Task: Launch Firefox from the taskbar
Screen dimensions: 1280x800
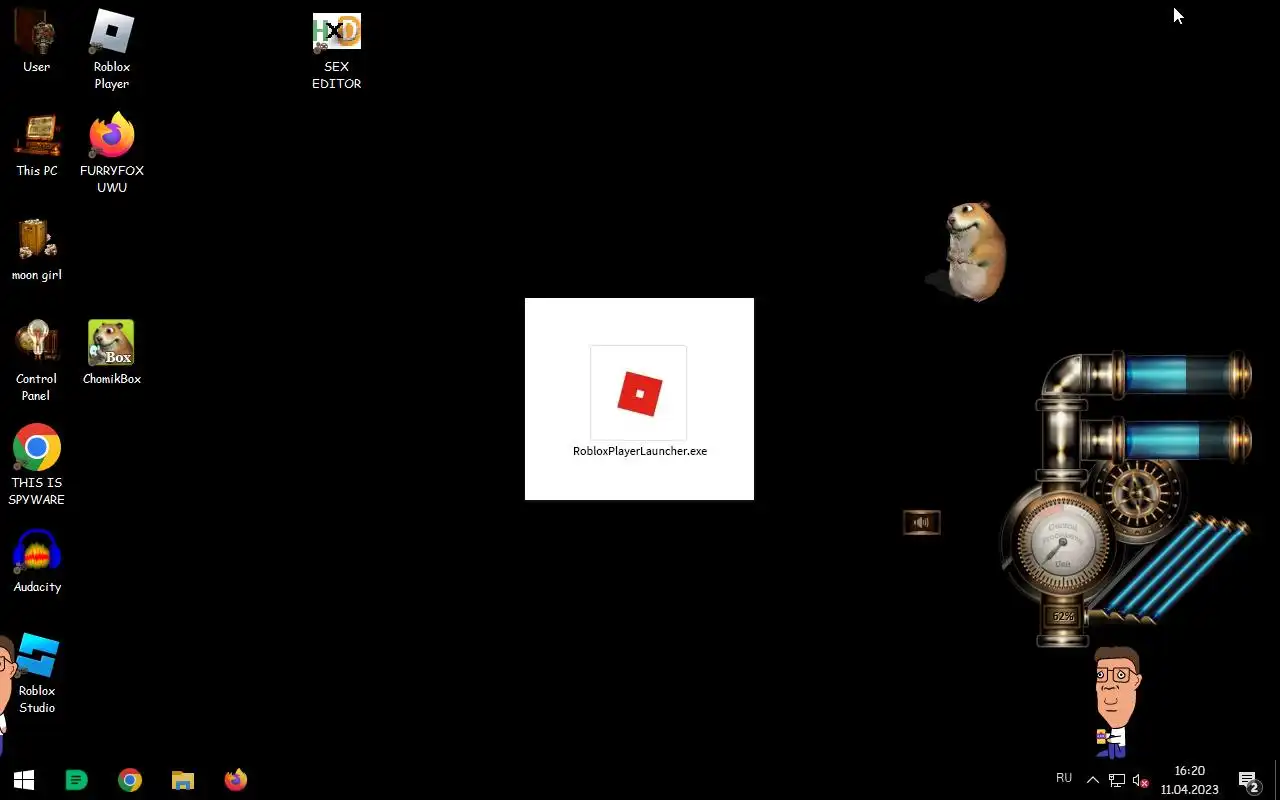Action: [235, 780]
